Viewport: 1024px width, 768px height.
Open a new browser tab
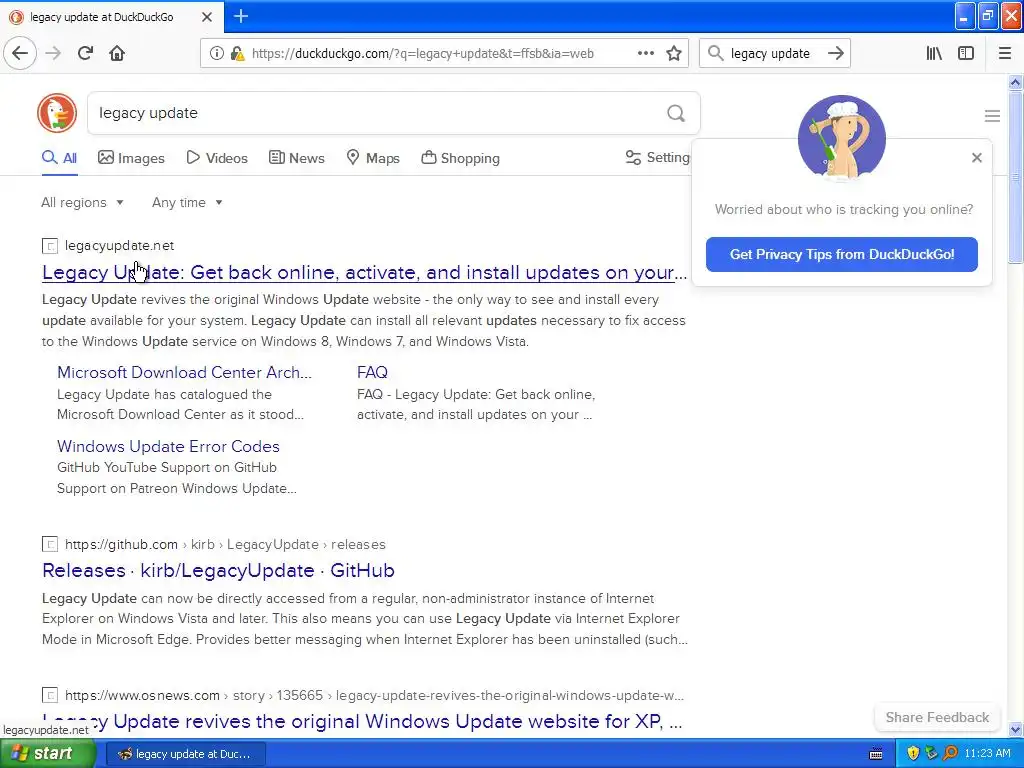pos(241,16)
